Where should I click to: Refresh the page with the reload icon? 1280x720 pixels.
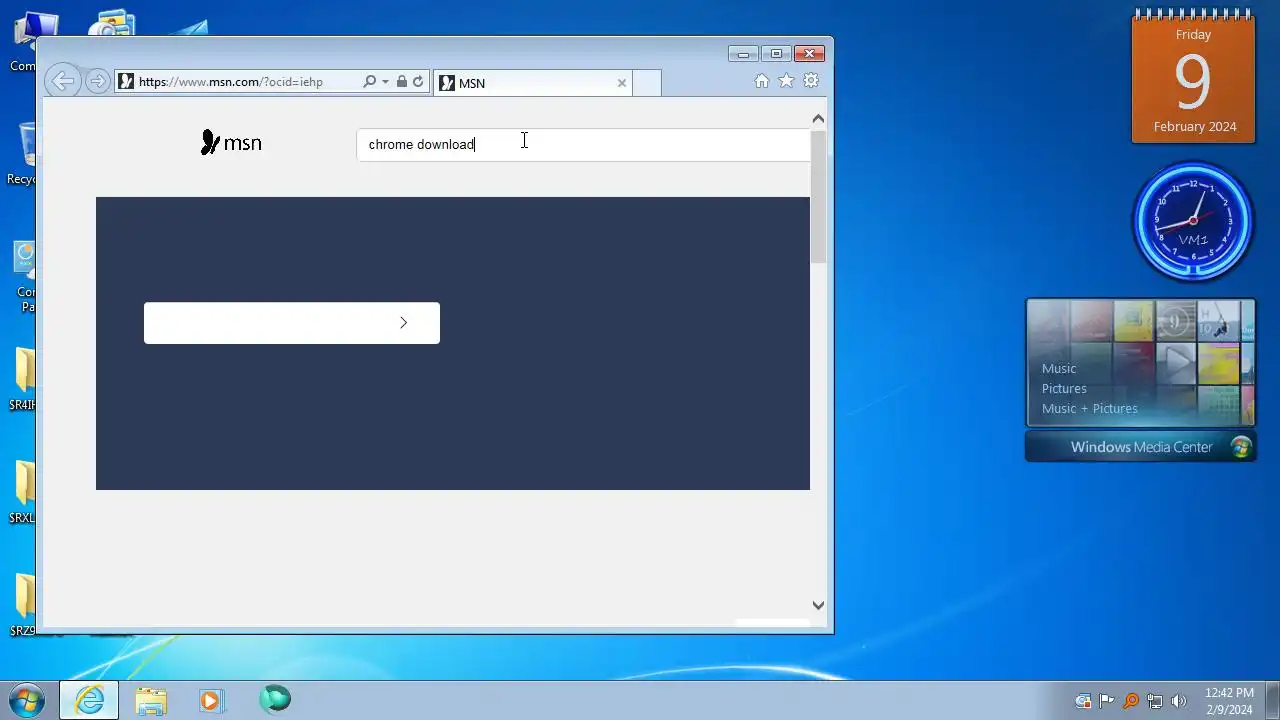tap(418, 82)
